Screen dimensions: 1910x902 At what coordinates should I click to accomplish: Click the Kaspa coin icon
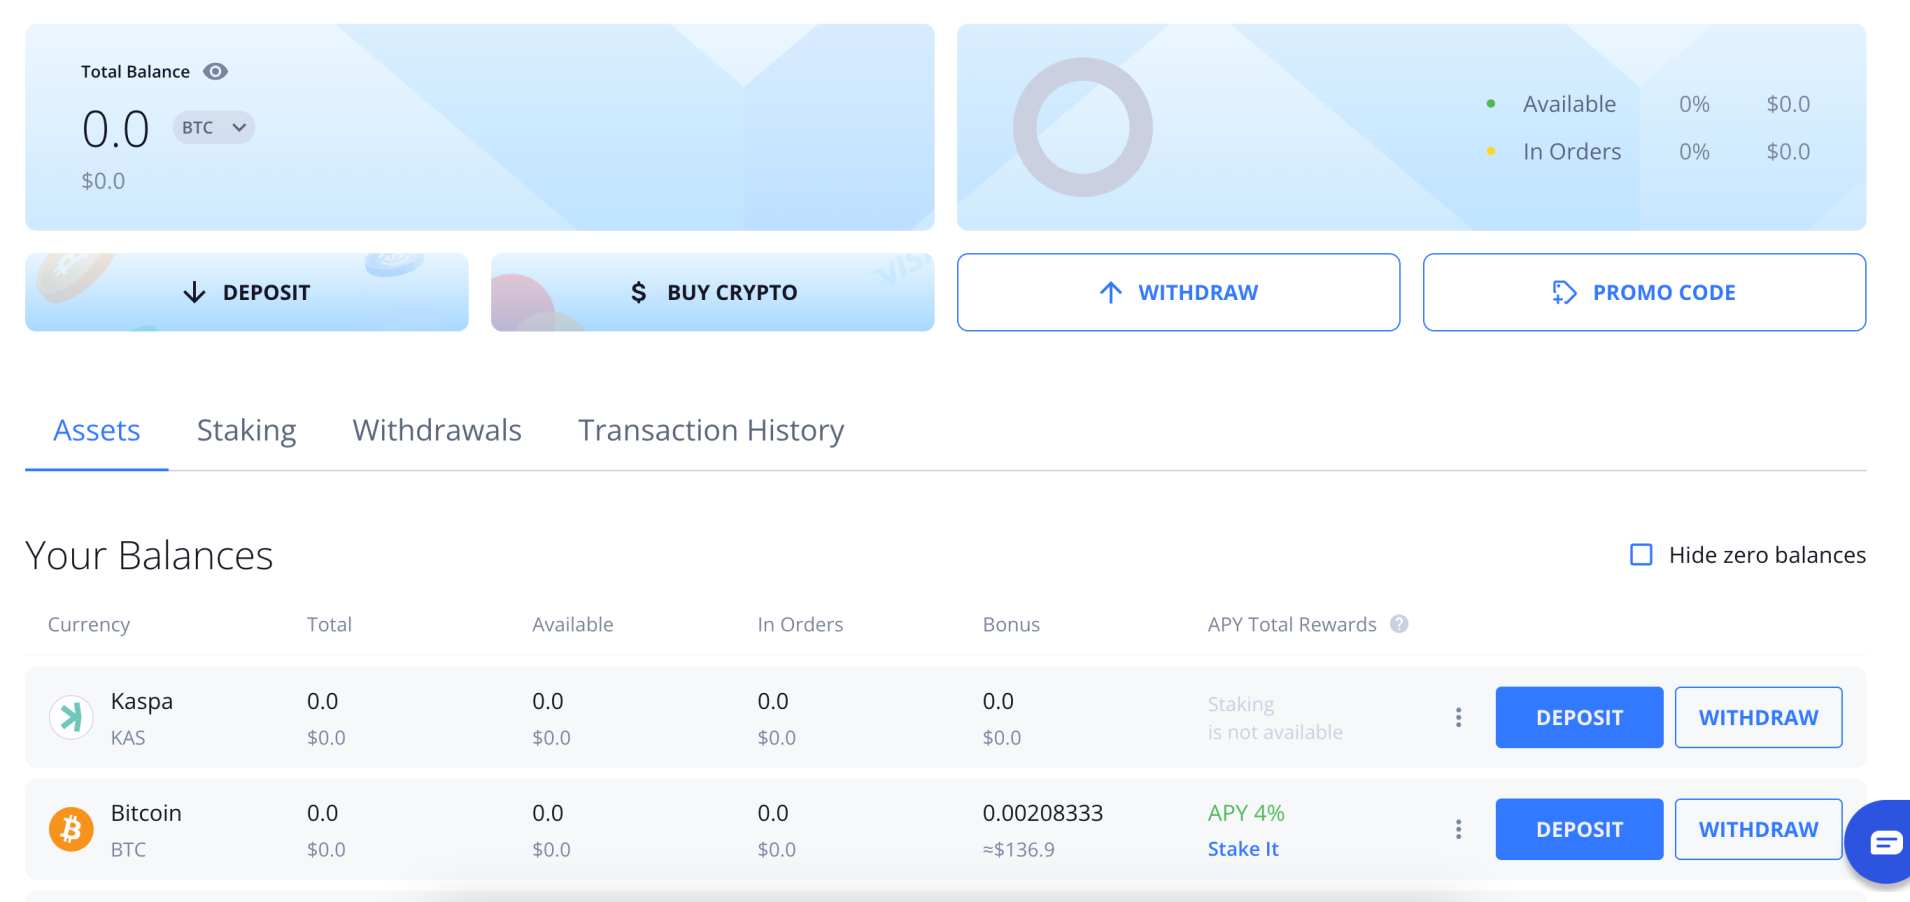point(71,717)
